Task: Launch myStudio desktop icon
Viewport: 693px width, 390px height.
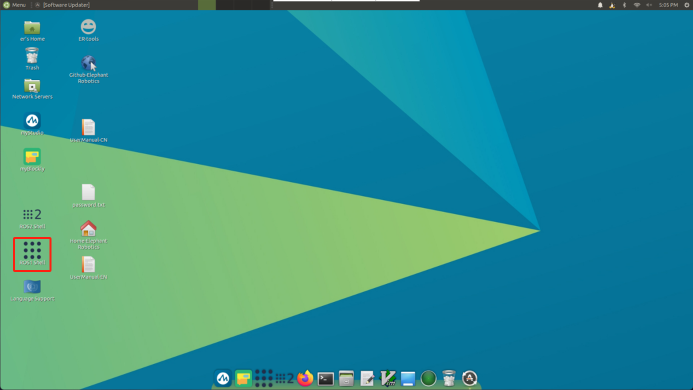Action: coord(32,124)
